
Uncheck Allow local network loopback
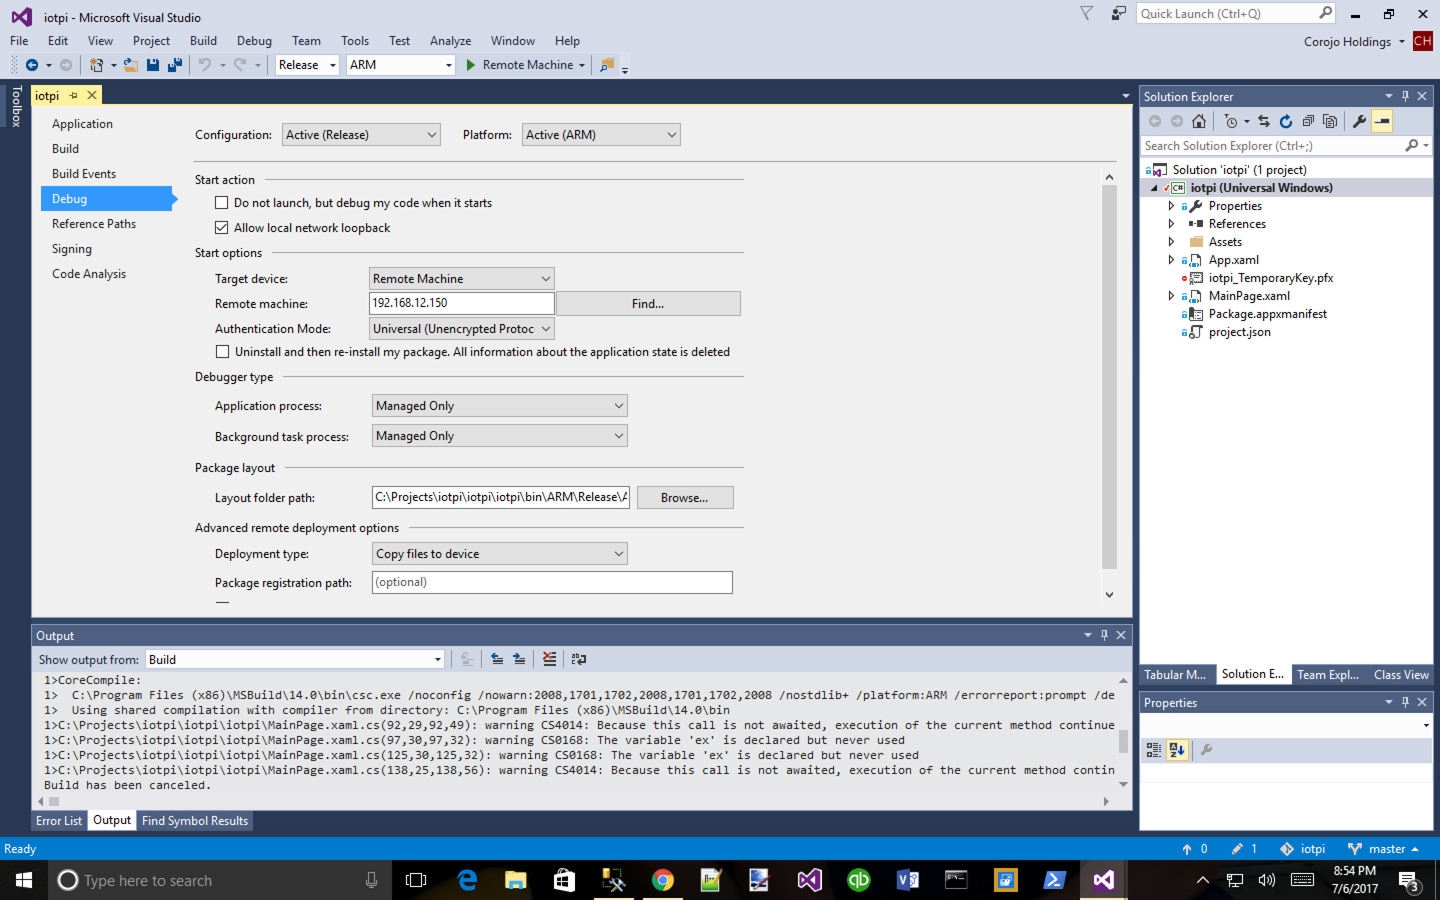pos(222,228)
